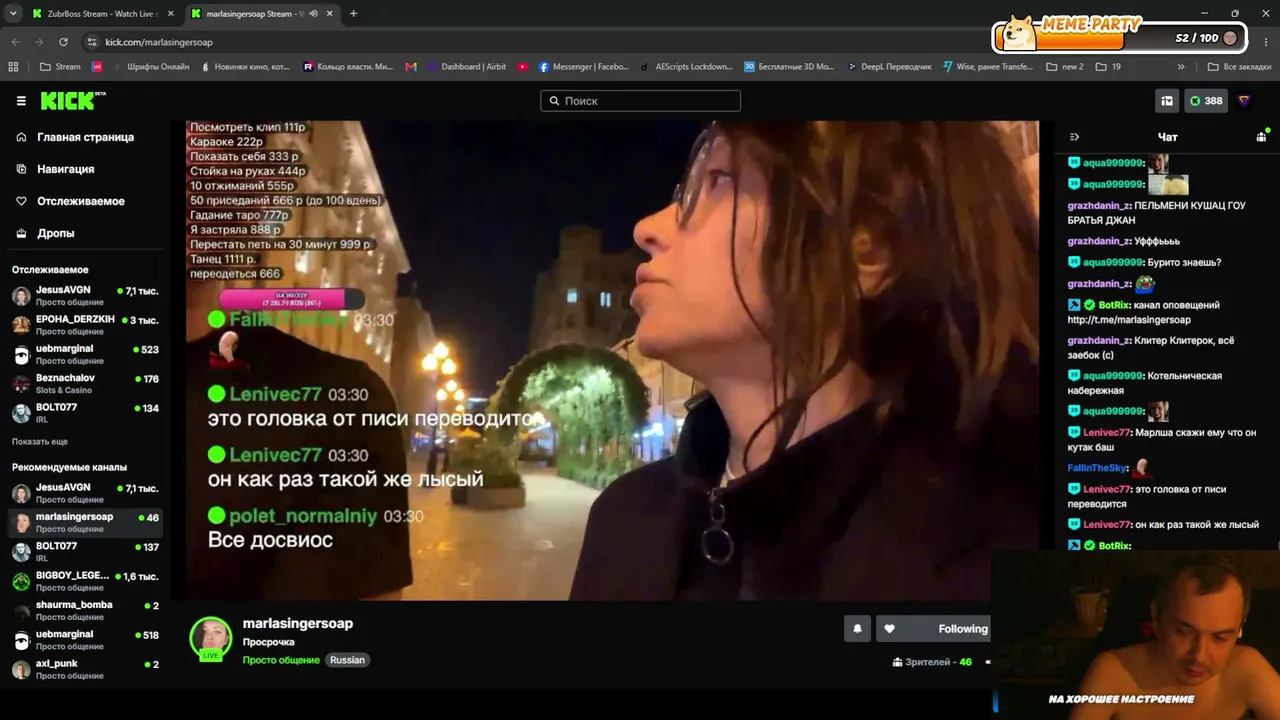This screenshot has height=720, width=1280.
Task: Open recommended channel shaurma_bomba
Action: (x=85, y=610)
